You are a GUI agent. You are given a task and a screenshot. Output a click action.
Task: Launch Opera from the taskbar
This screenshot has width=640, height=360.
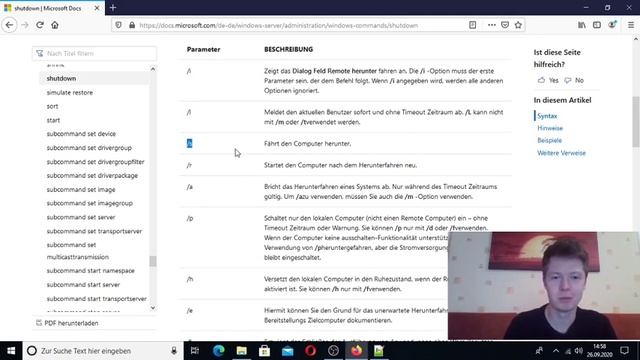pos(311,351)
